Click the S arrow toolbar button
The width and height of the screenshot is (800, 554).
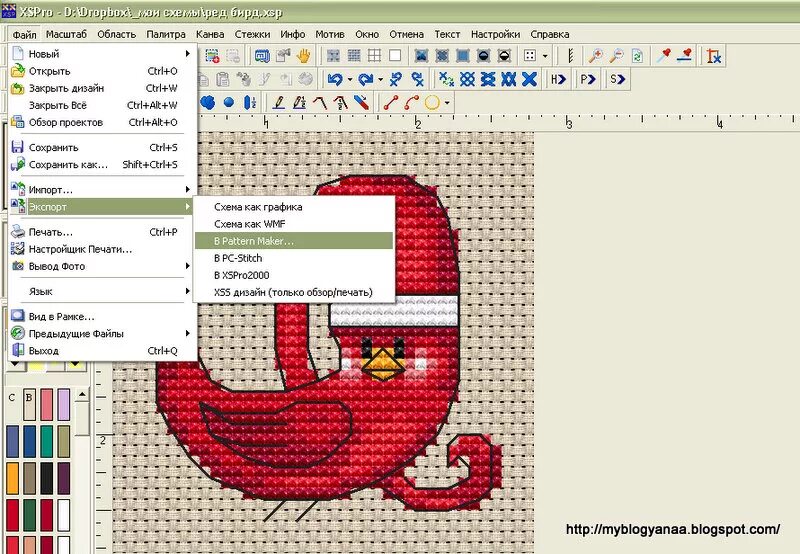617,79
